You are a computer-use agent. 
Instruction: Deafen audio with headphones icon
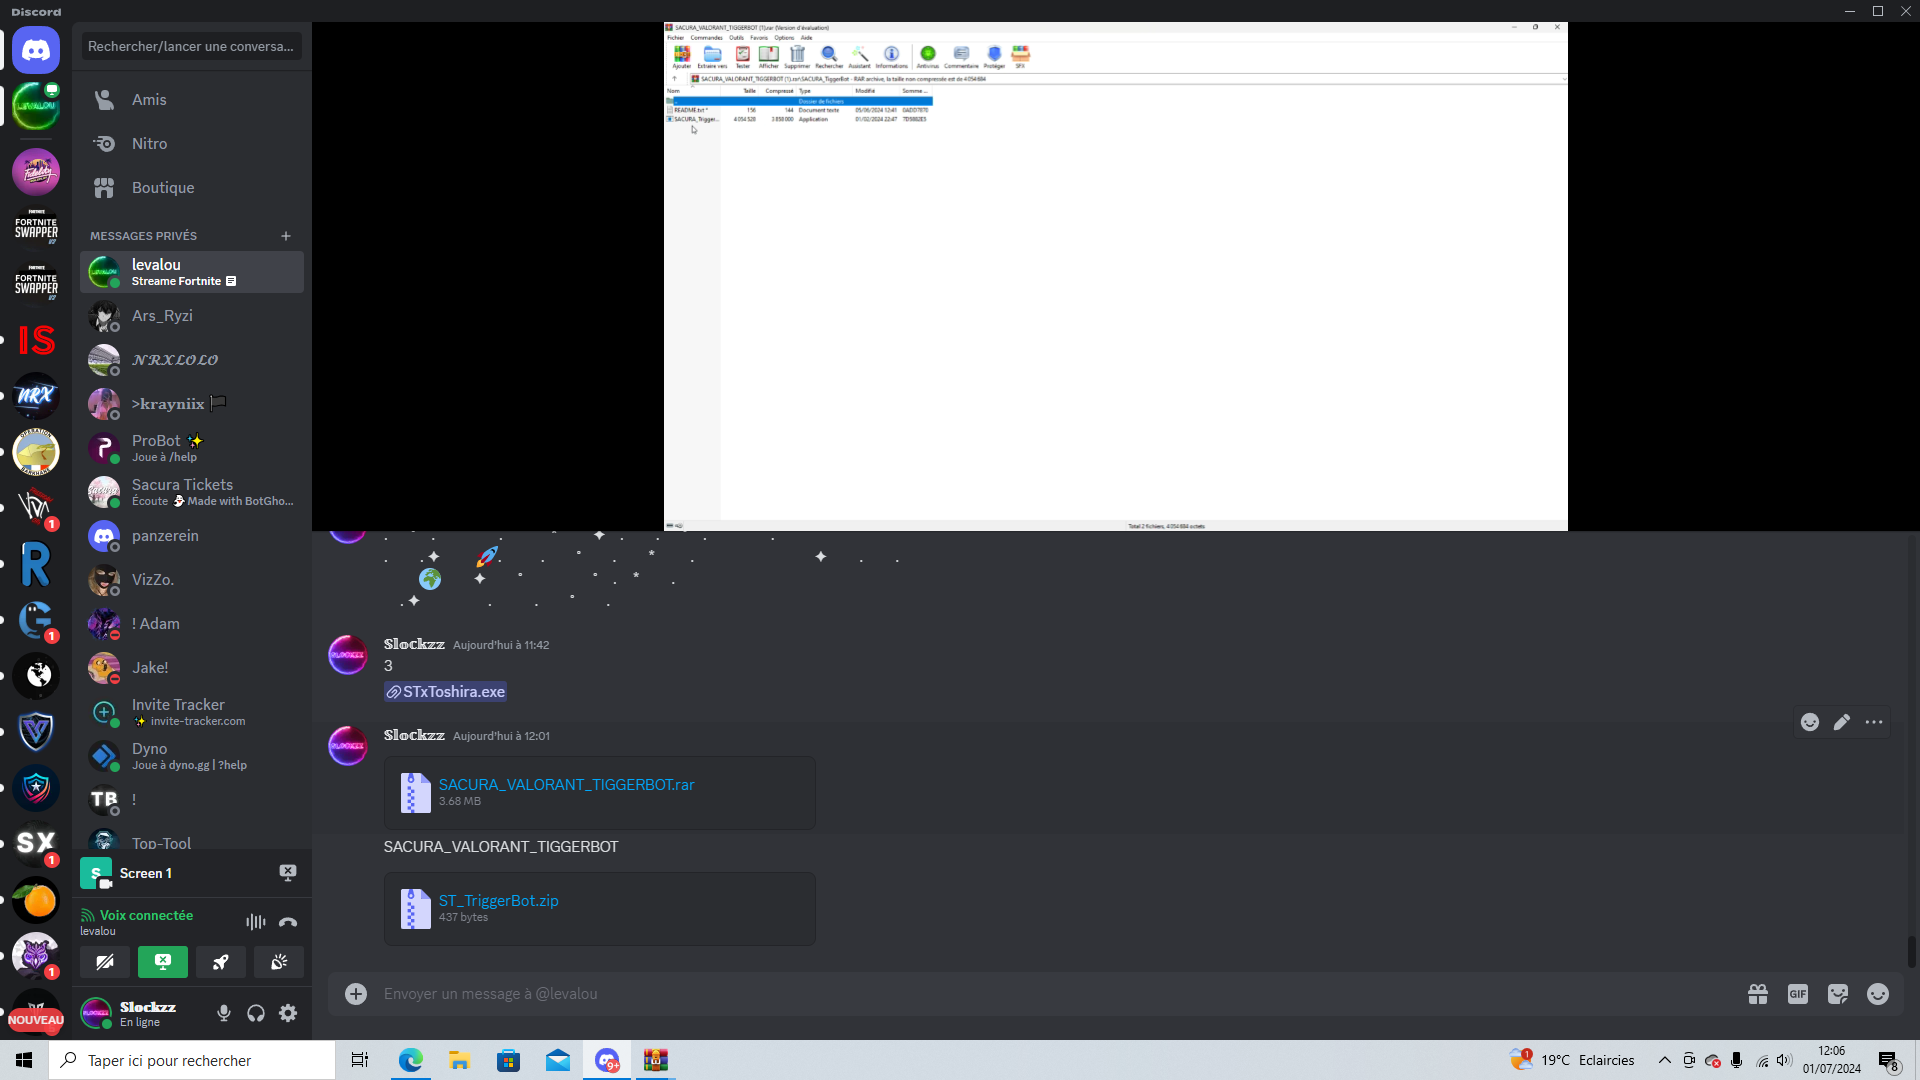pyautogui.click(x=256, y=1013)
